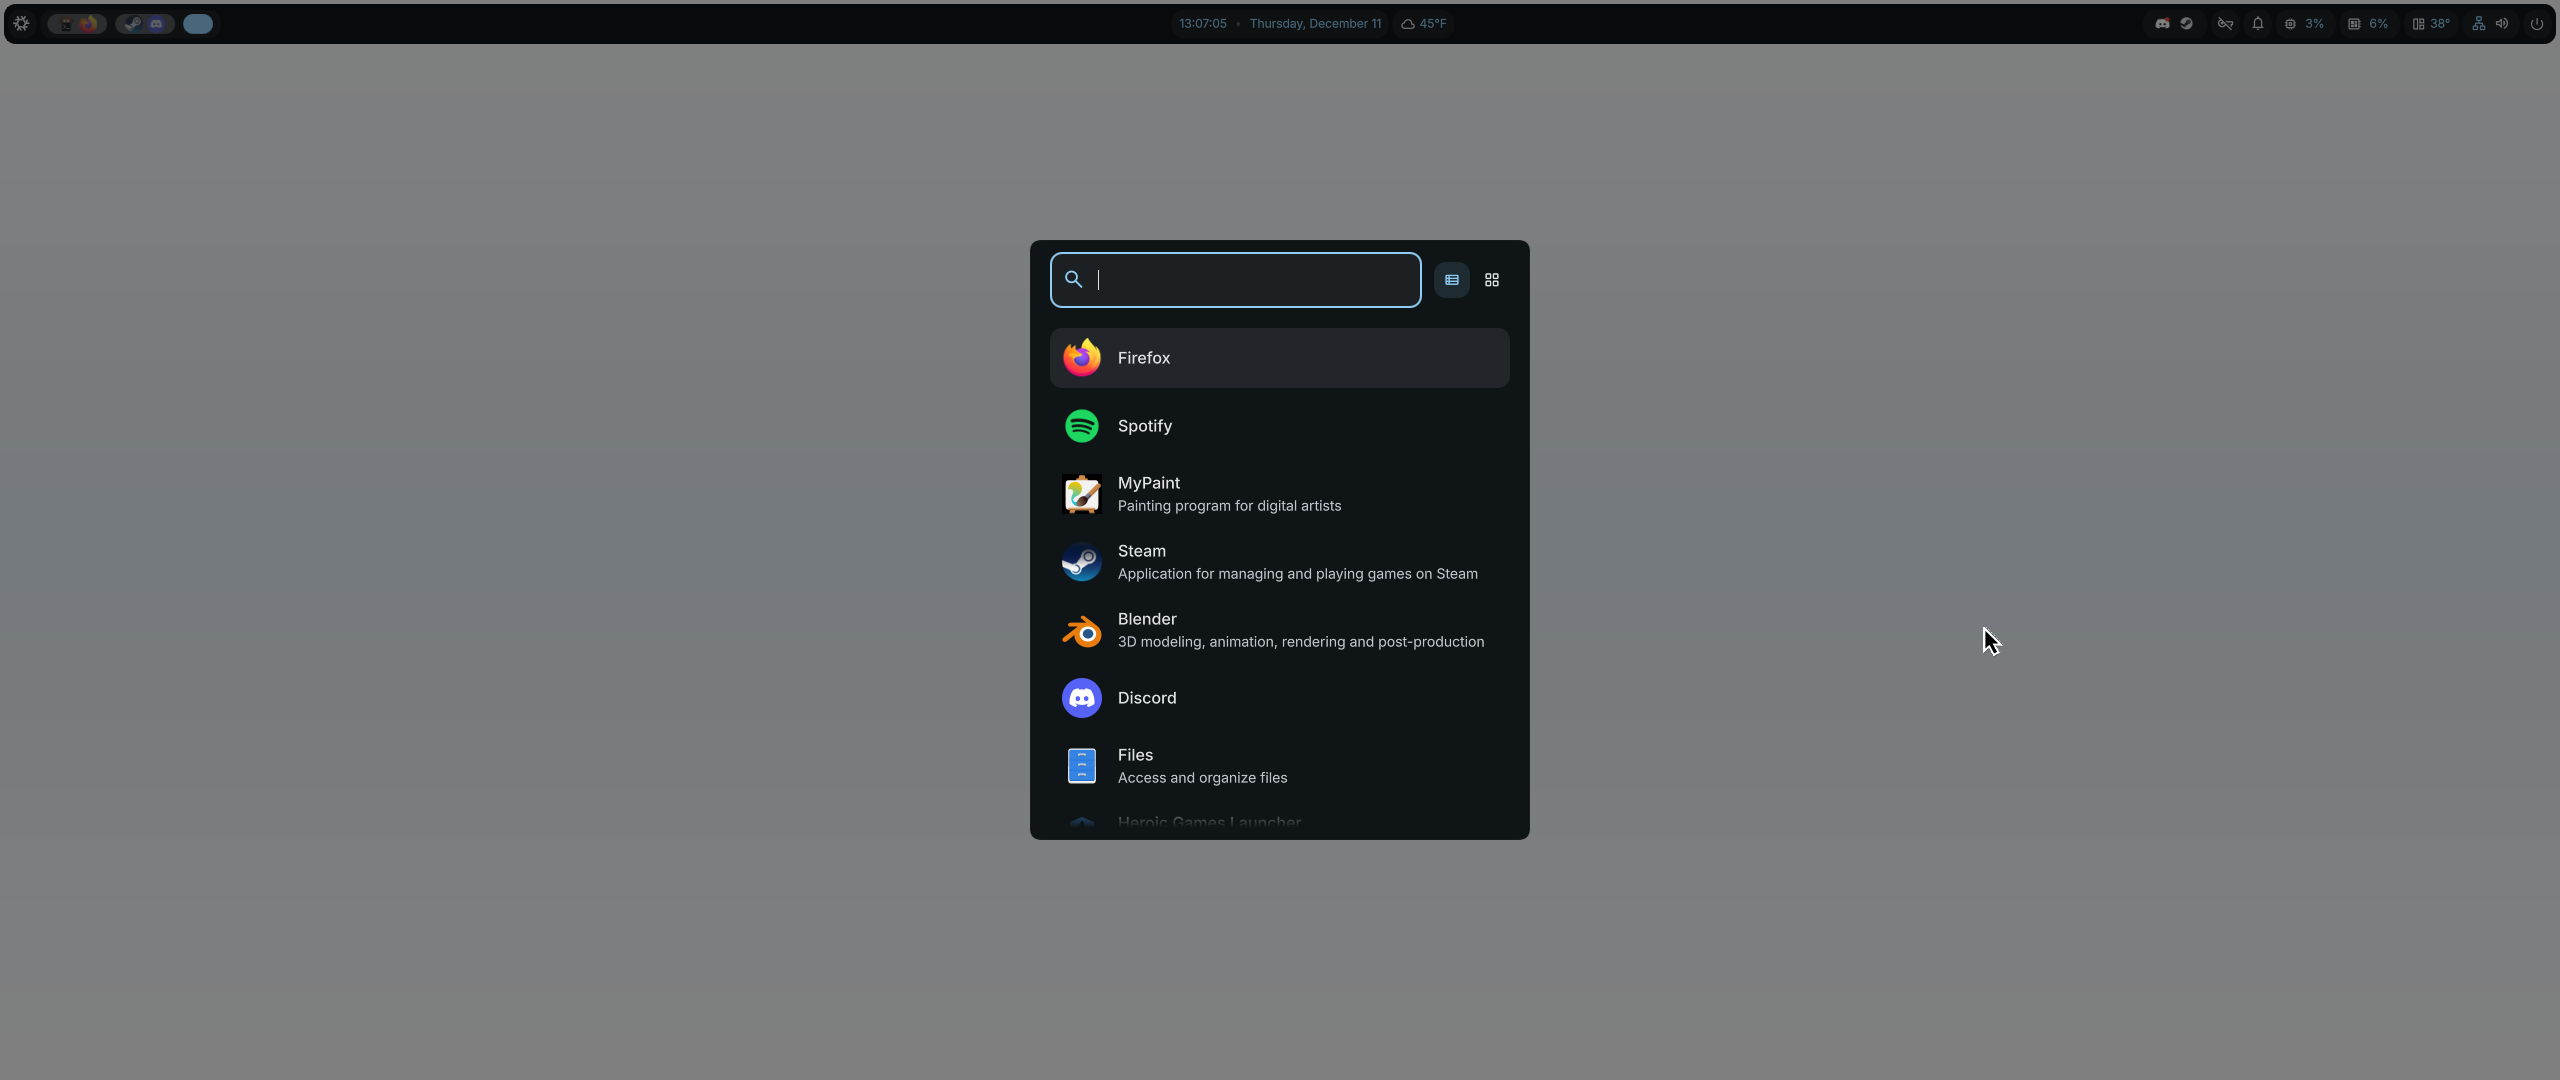Switch the launcher to grid view
This screenshot has height=1080, width=2560.
click(x=1491, y=280)
